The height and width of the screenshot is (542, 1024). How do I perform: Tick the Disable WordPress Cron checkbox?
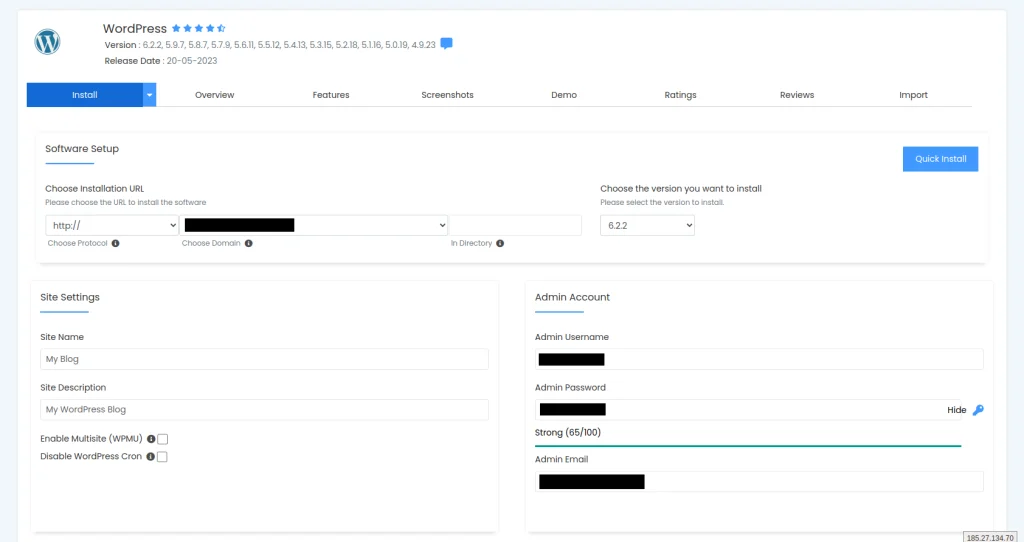pos(162,456)
